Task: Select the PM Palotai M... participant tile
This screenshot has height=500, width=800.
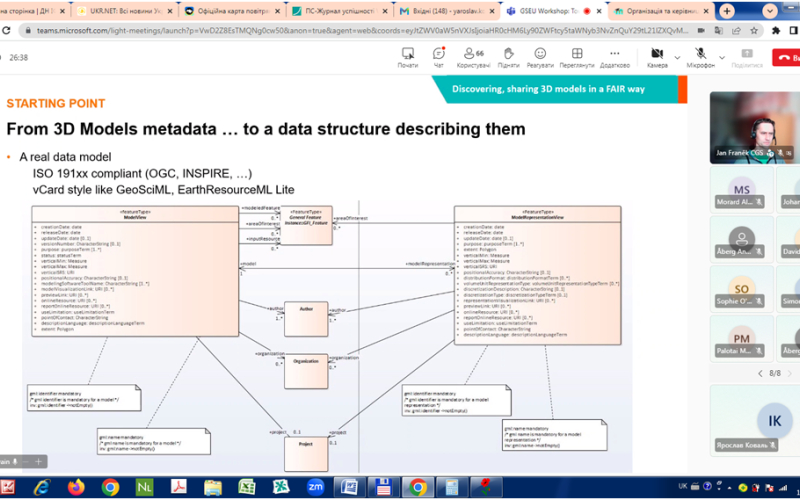Action: click(741, 338)
